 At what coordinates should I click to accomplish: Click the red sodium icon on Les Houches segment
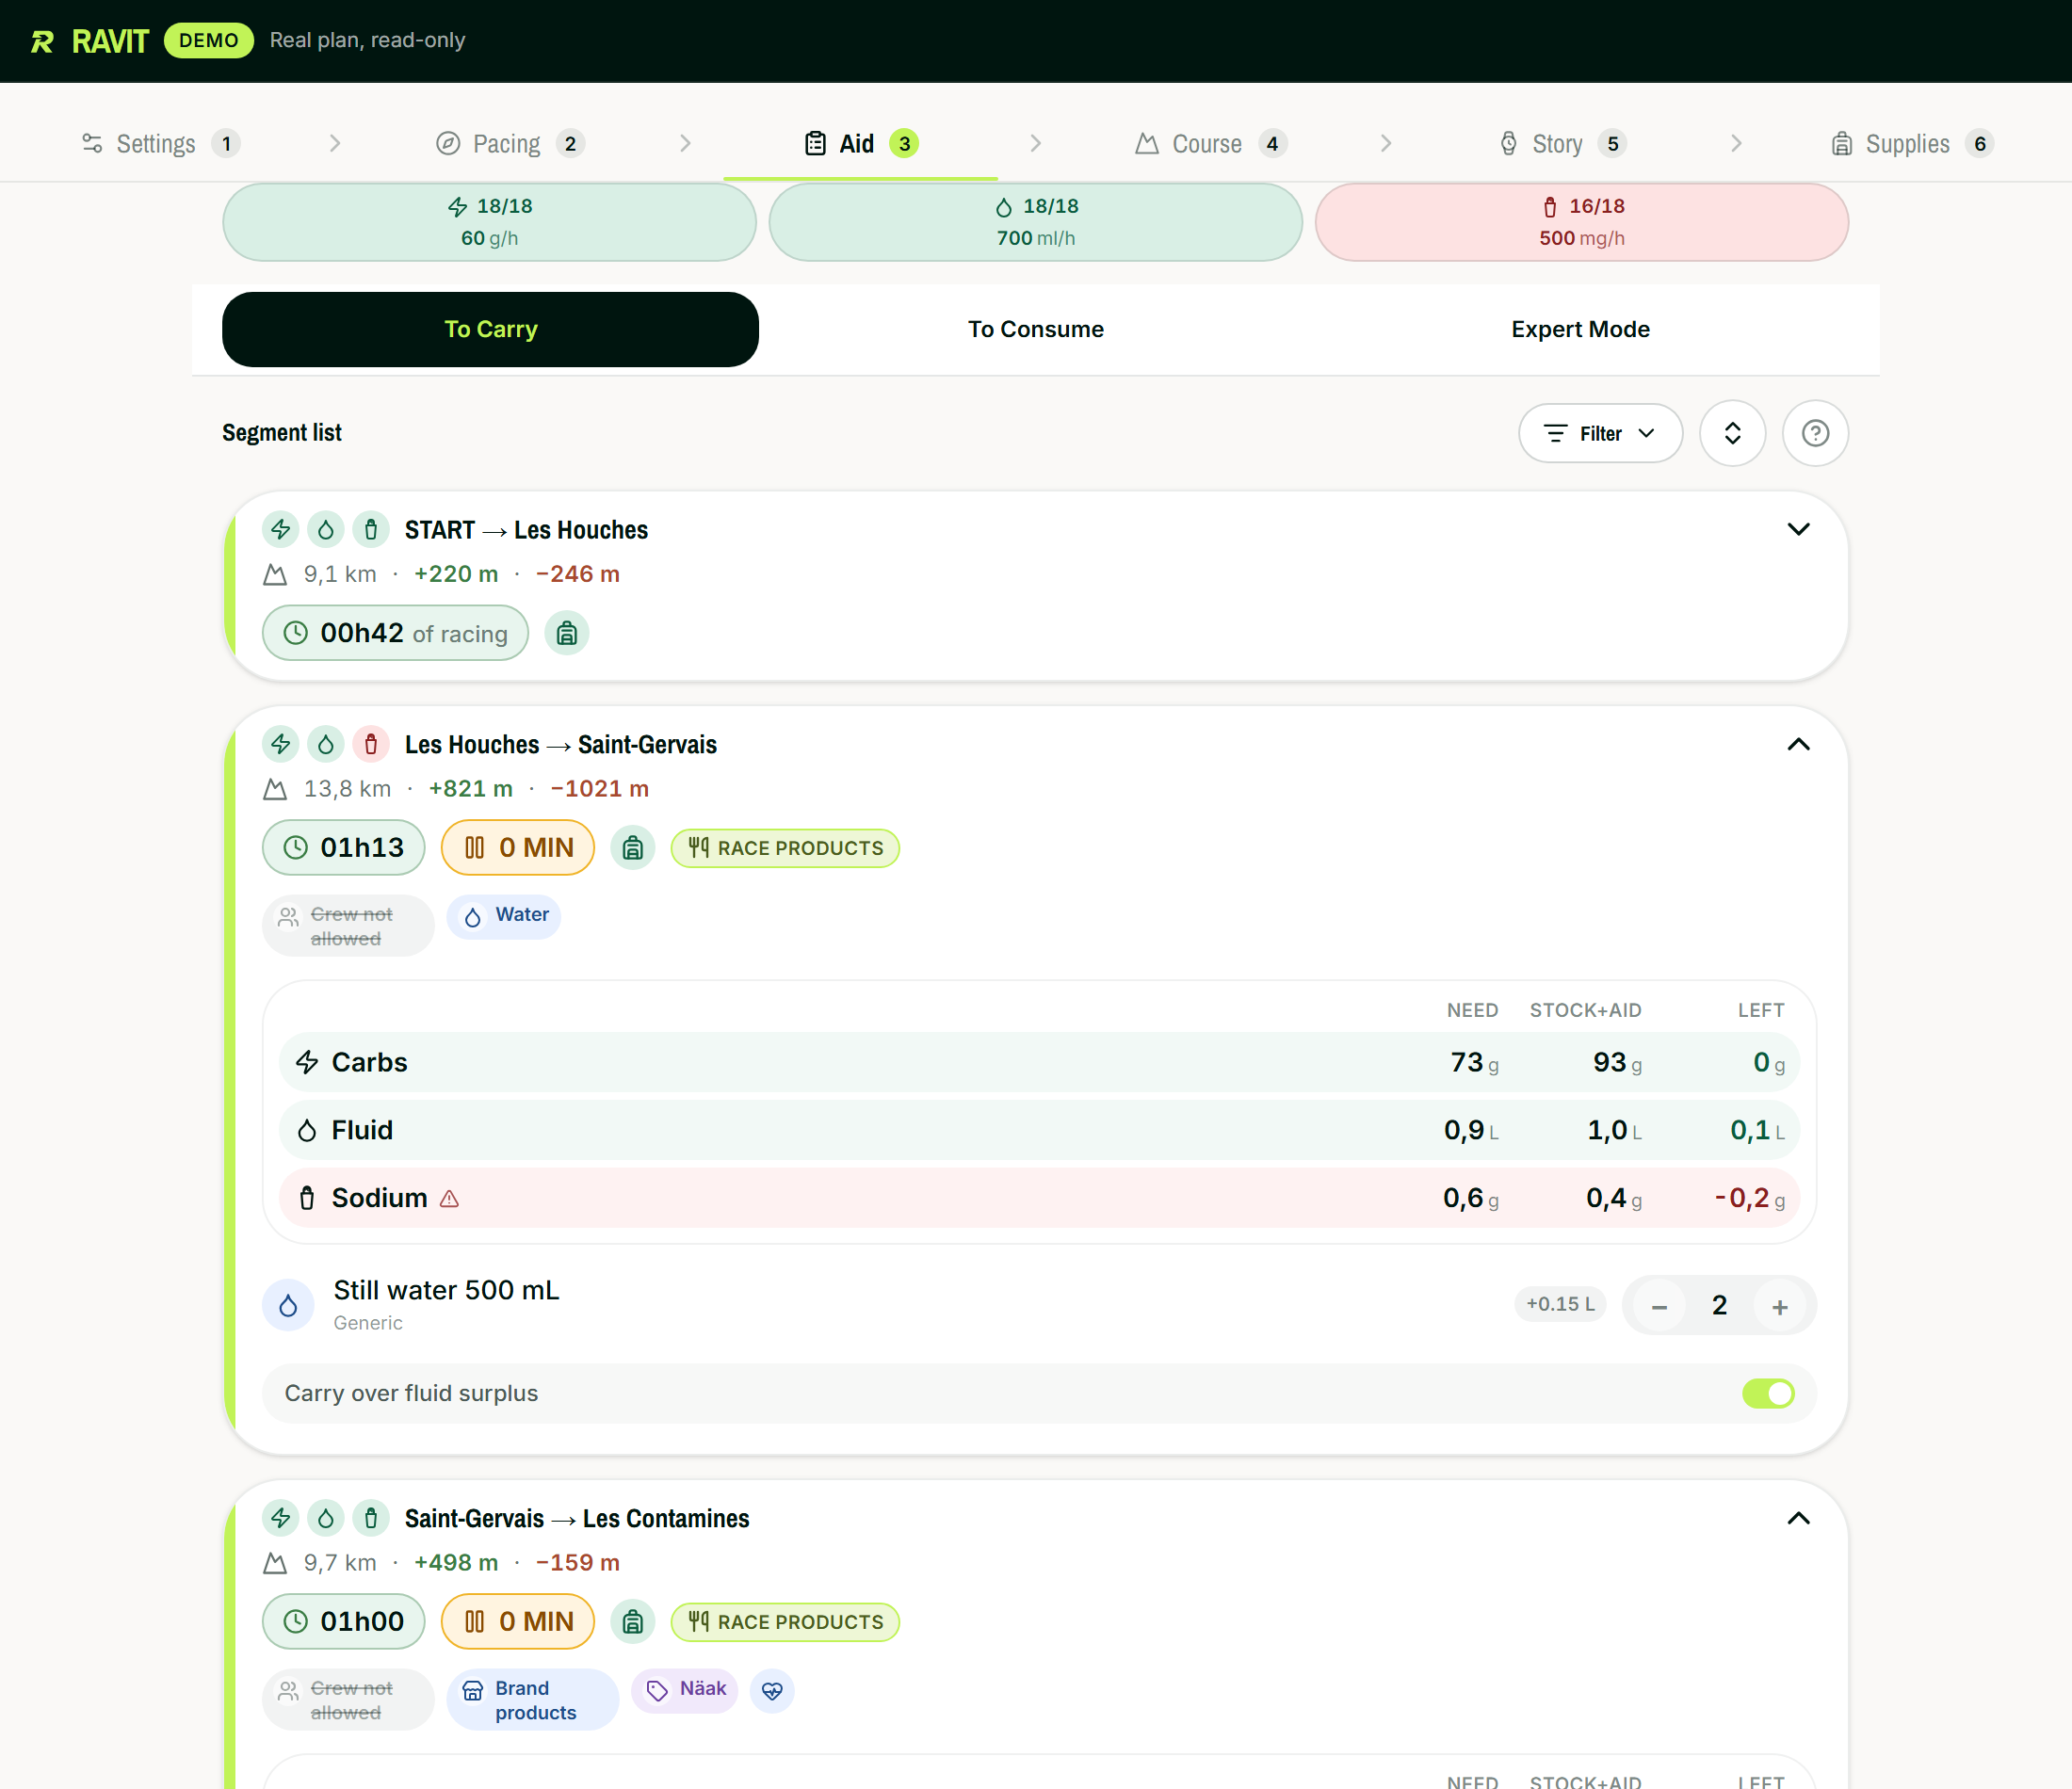[371, 744]
